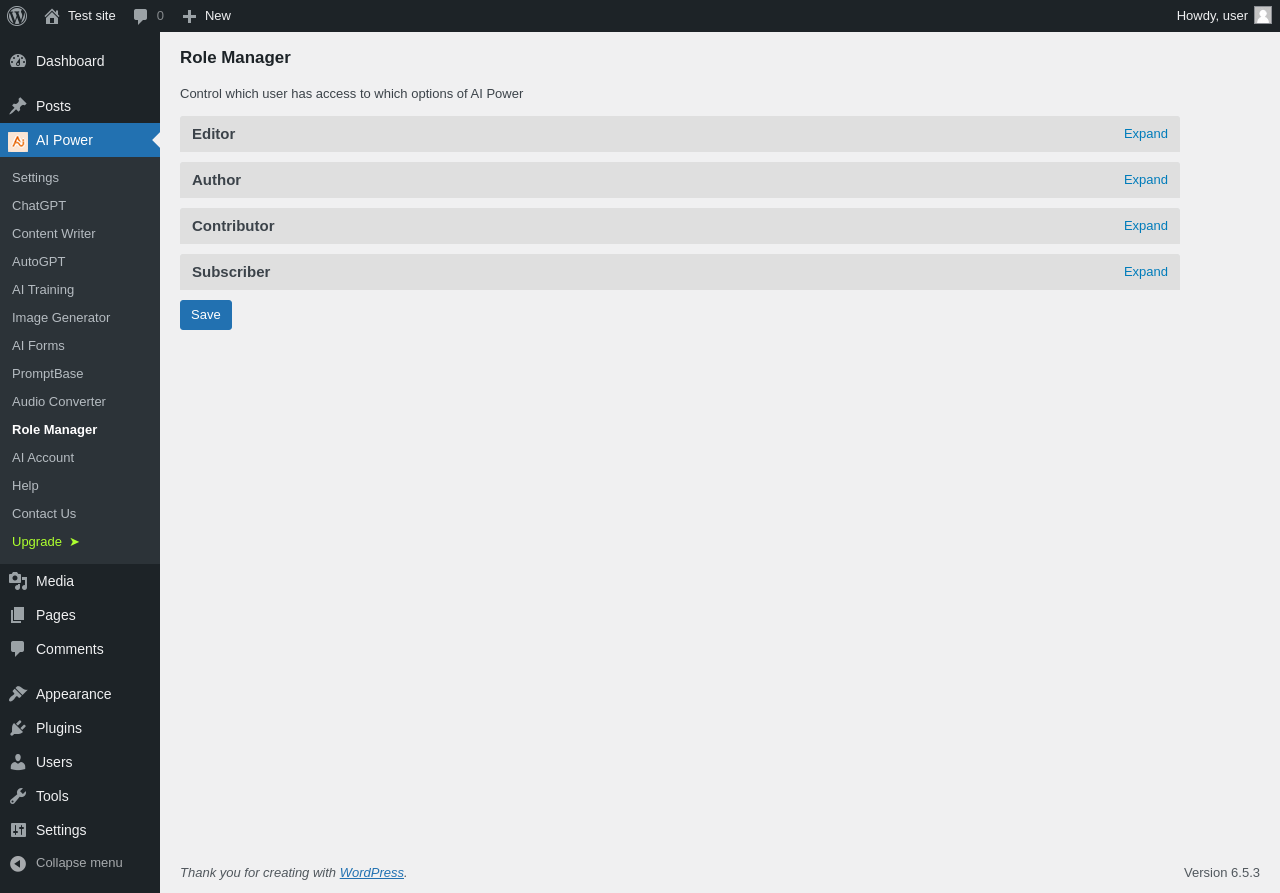Click the Media library icon
The width and height of the screenshot is (1280, 893).
18,581
